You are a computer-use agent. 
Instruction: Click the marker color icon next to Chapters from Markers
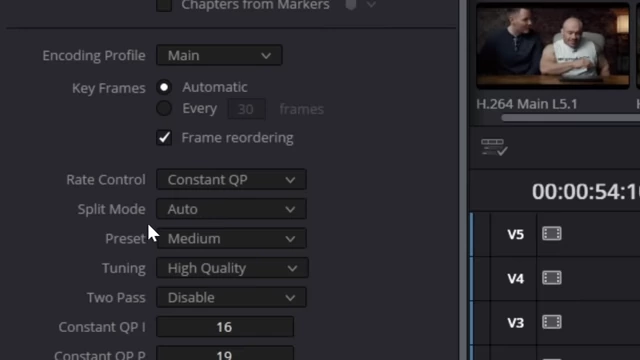[351, 4]
